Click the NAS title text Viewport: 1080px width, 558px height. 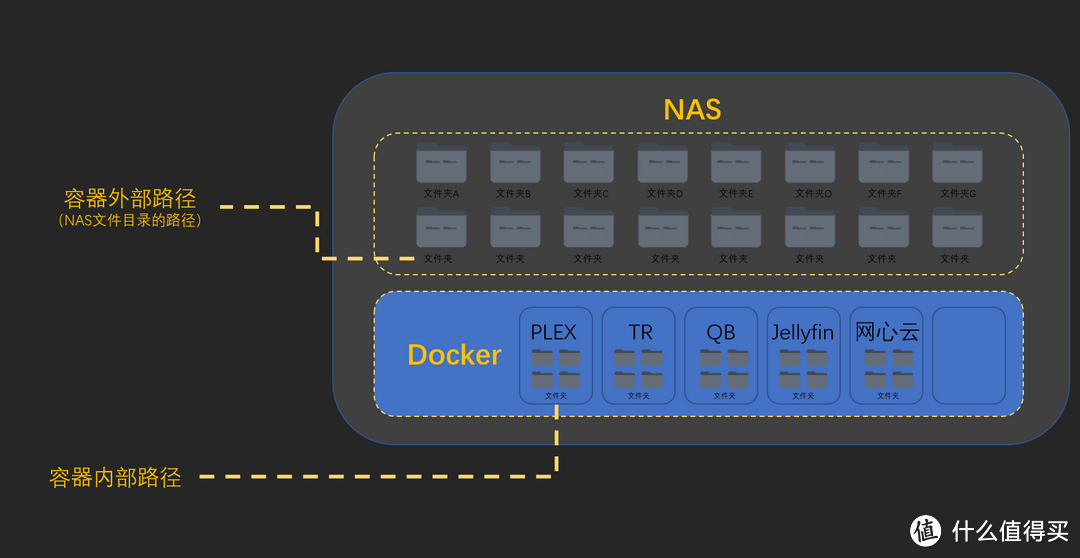coord(692,110)
